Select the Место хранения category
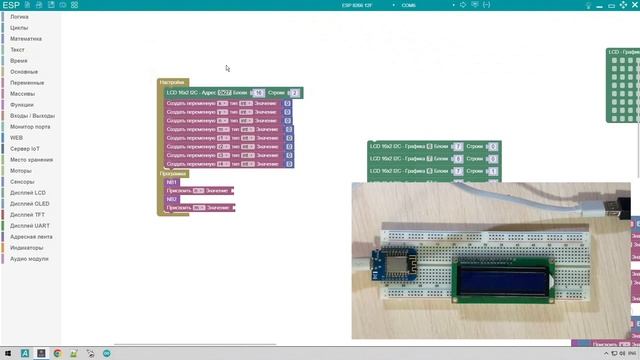 (x=31, y=160)
